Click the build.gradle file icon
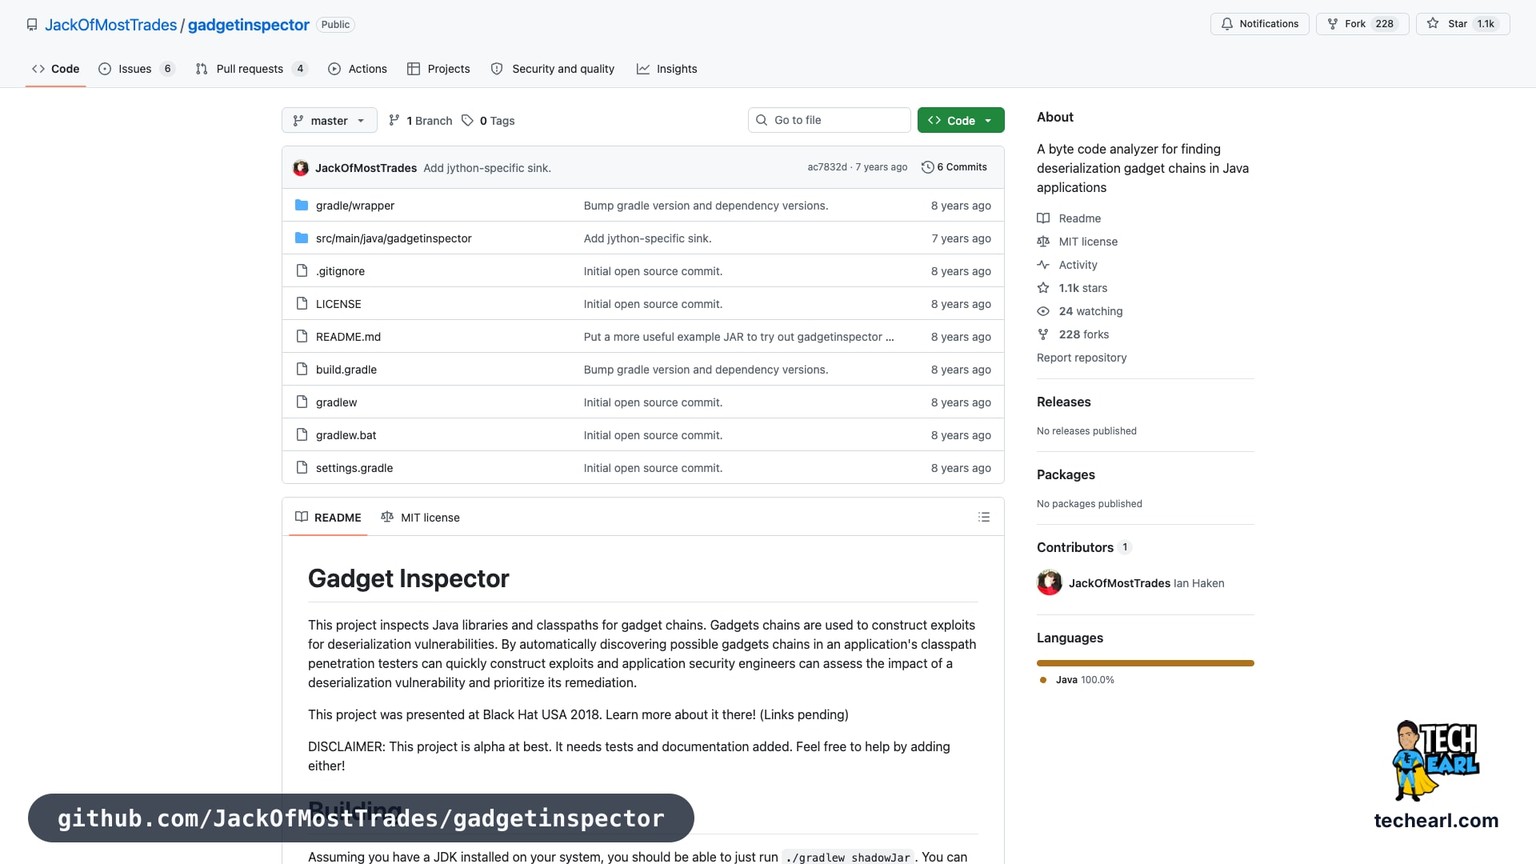The width and height of the screenshot is (1536, 864). click(301, 369)
